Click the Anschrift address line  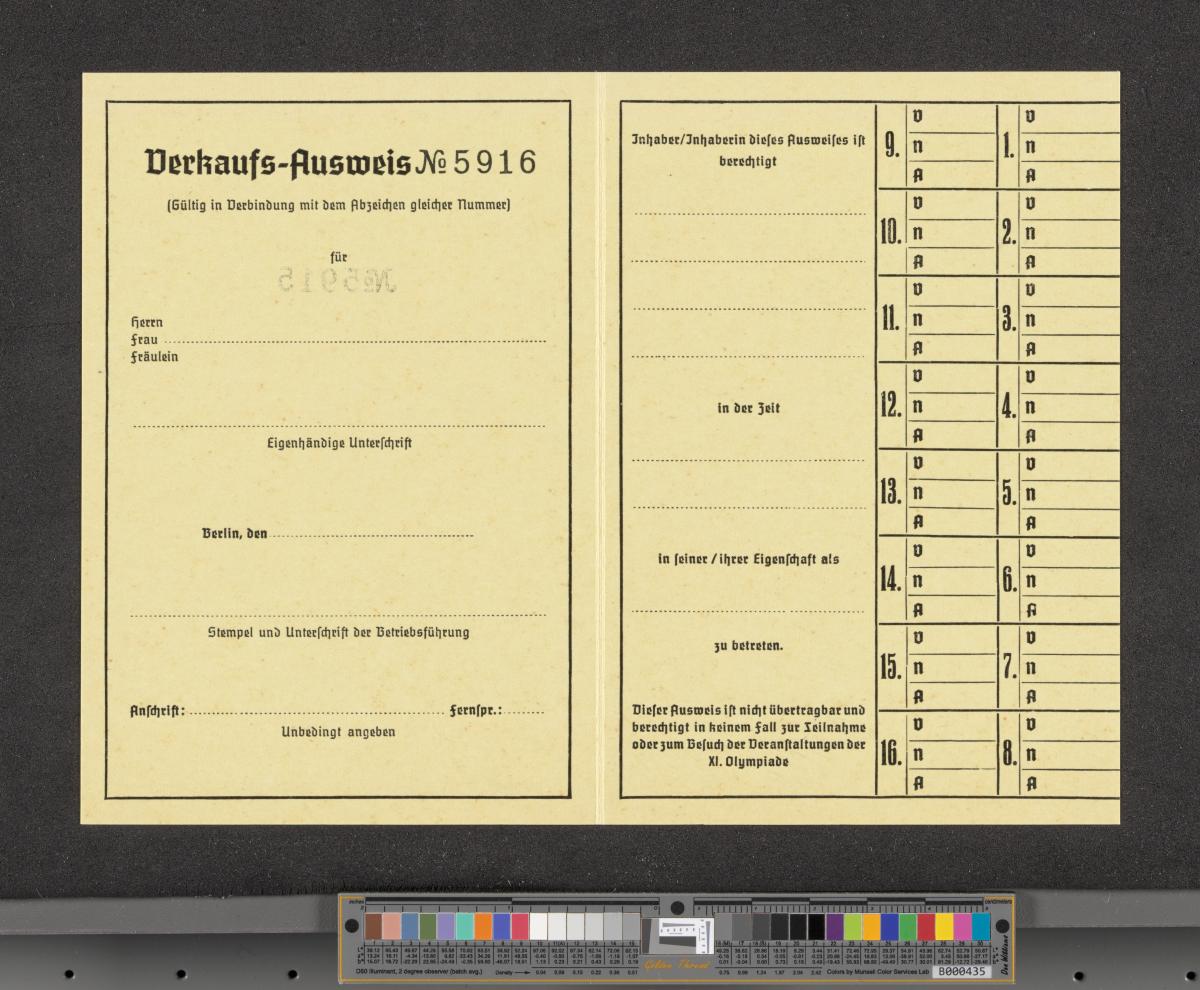point(317,712)
